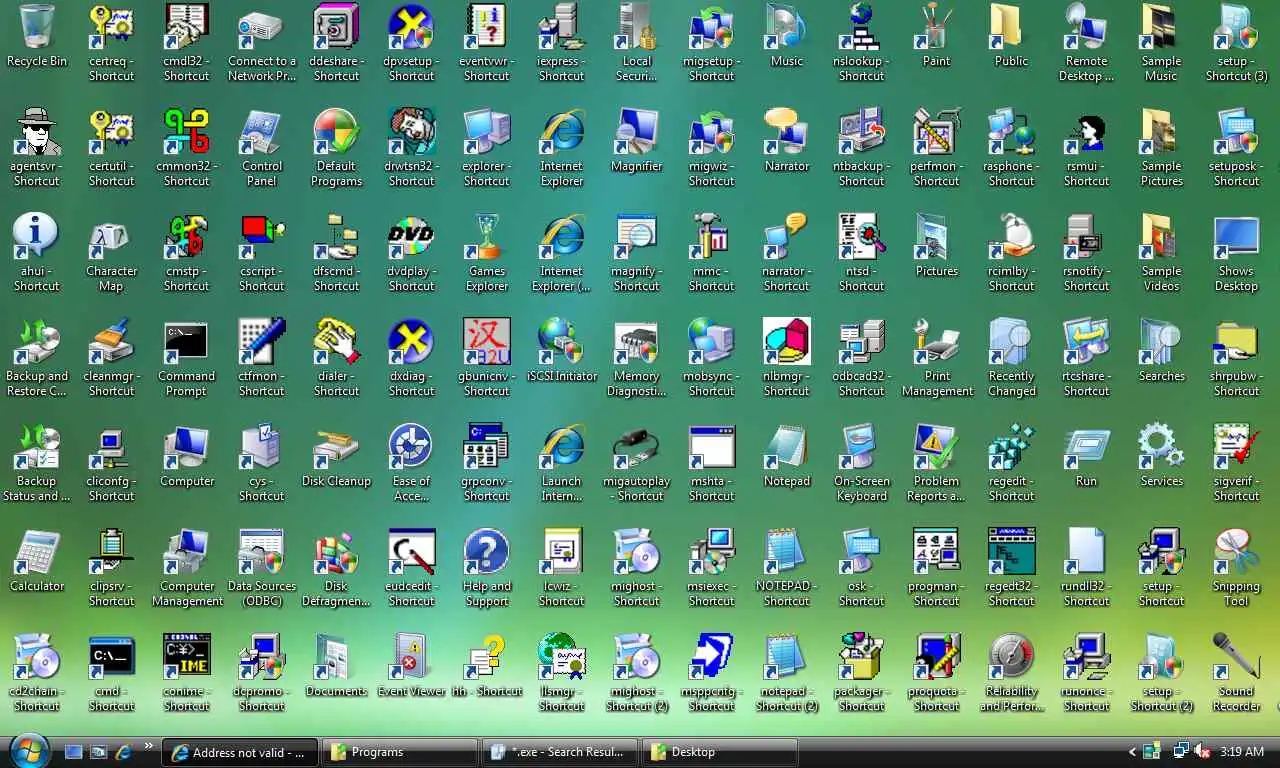
Task: Select the Control Panel icon
Action: pyautogui.click(x=262, y=132)
